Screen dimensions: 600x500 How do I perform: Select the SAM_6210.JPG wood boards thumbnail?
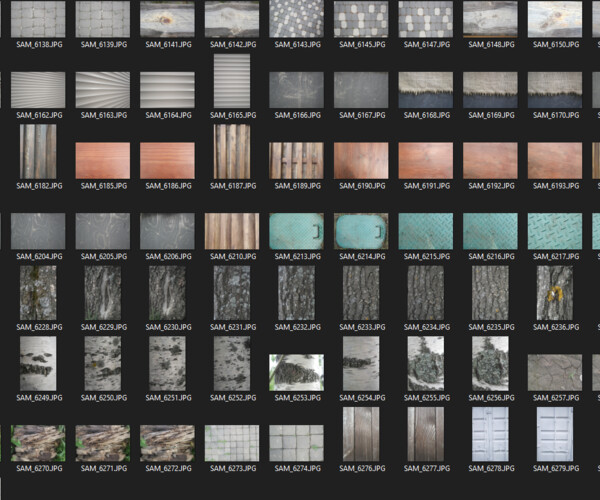click(x=232, y=231)
